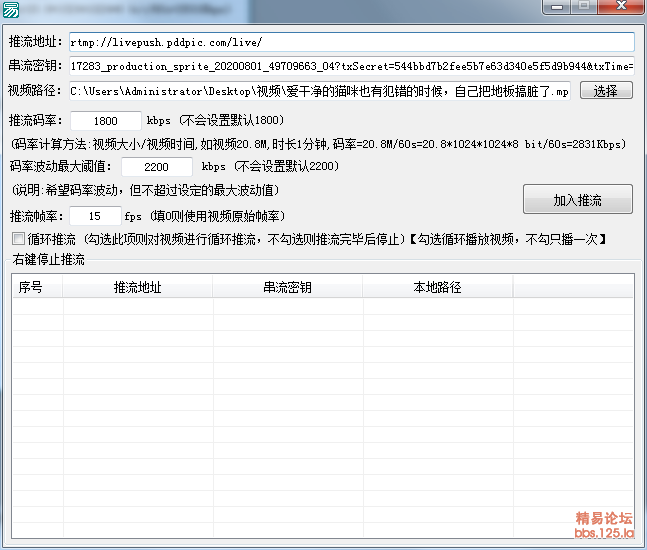Click the 串流密钥 column header in list
Screen dimensions: 647x550
coord(288,287)
